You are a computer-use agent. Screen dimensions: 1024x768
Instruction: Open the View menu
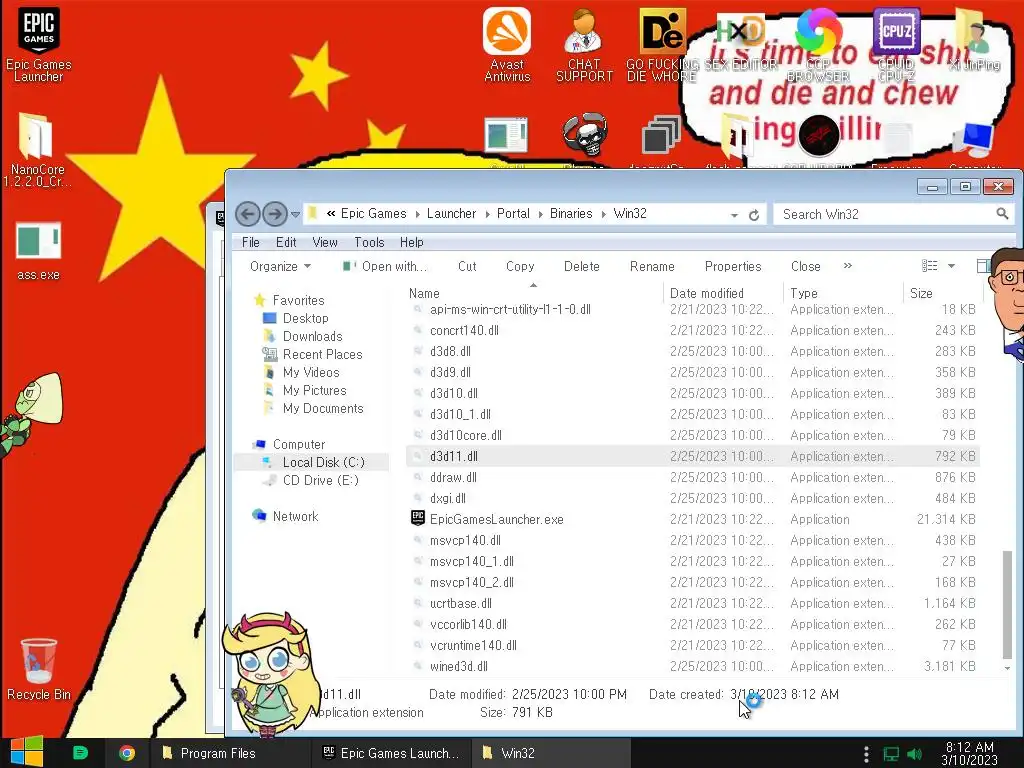pyautogui.click(x=325, y=242)
